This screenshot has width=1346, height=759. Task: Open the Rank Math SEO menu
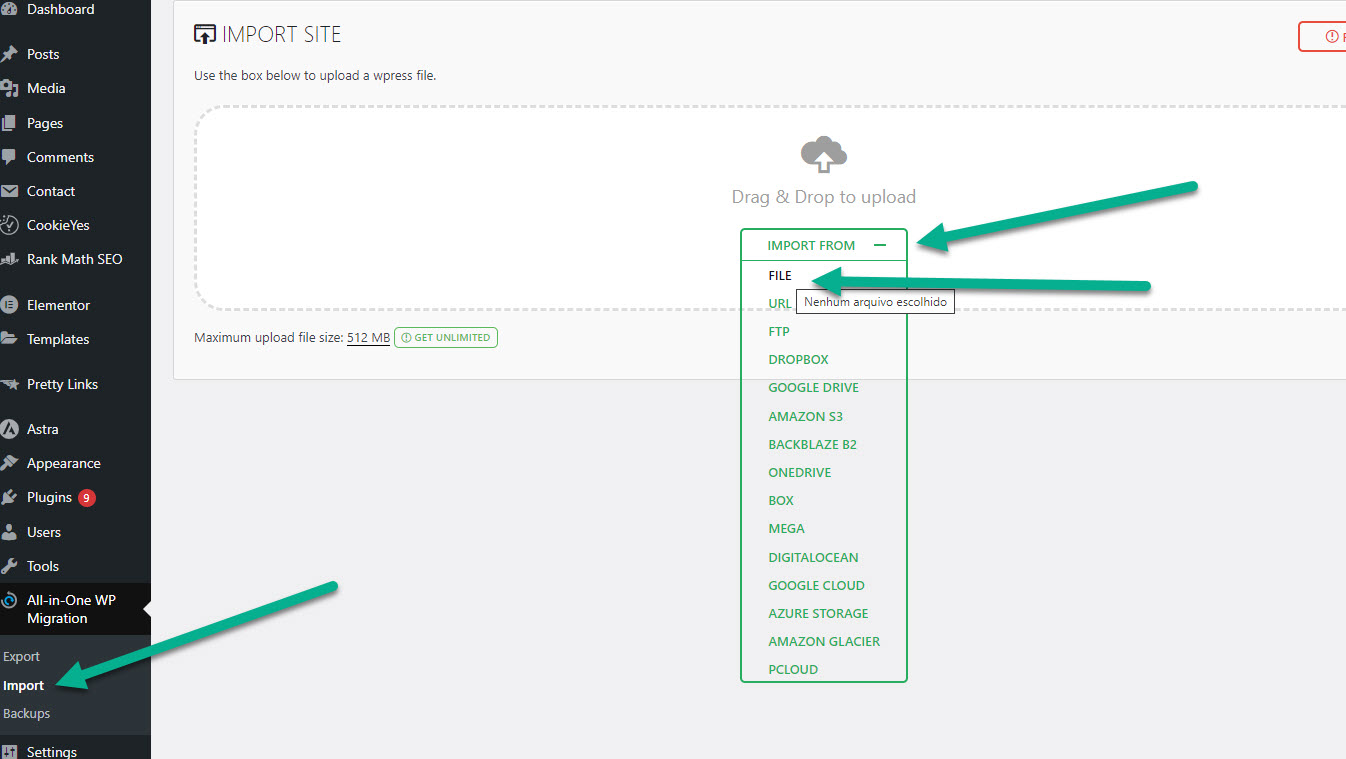pos(75,259)
